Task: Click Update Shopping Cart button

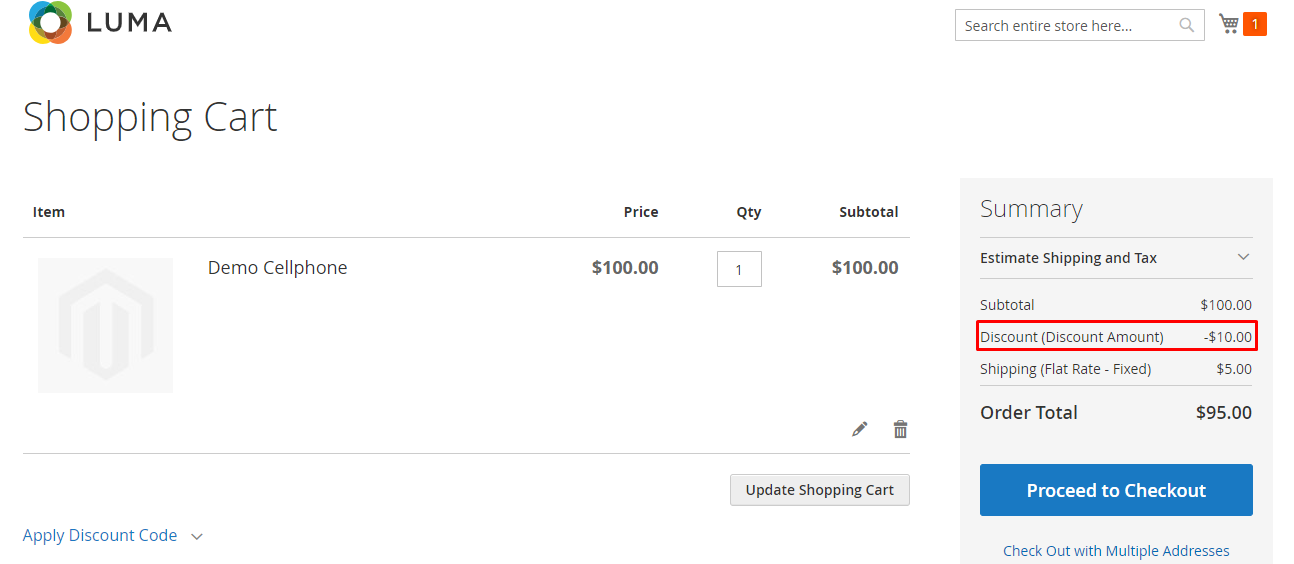Action: tap(820, 490)
